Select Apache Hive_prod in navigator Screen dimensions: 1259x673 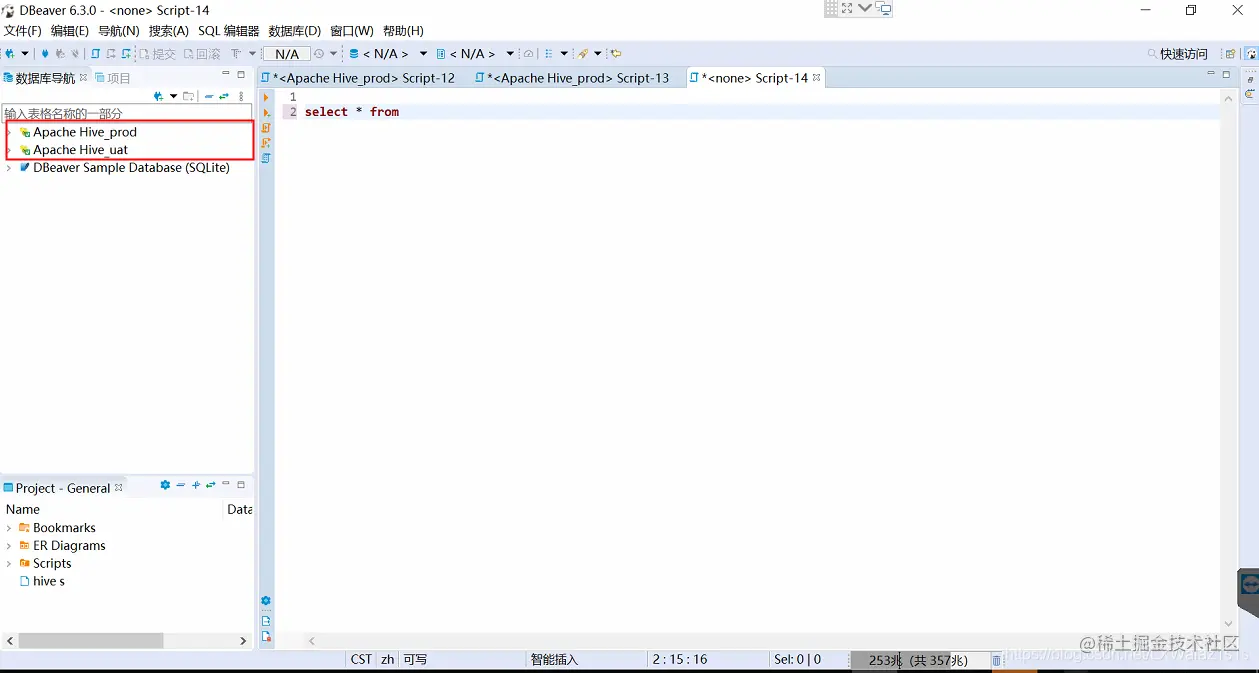[85, 132]
